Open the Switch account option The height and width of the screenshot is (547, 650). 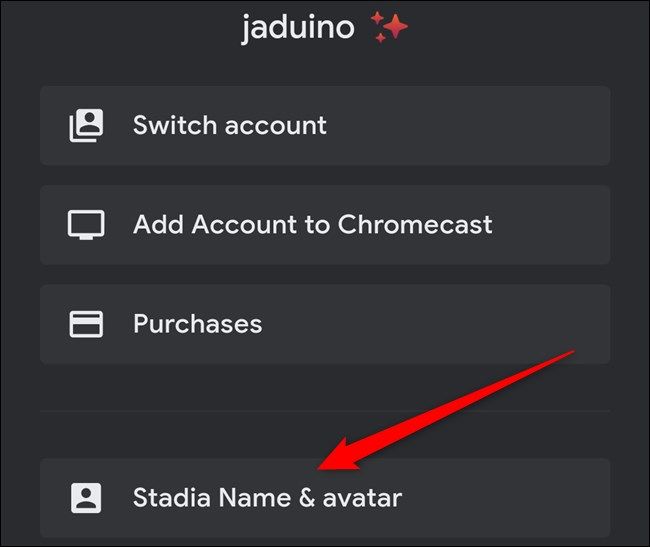point(325,125)
